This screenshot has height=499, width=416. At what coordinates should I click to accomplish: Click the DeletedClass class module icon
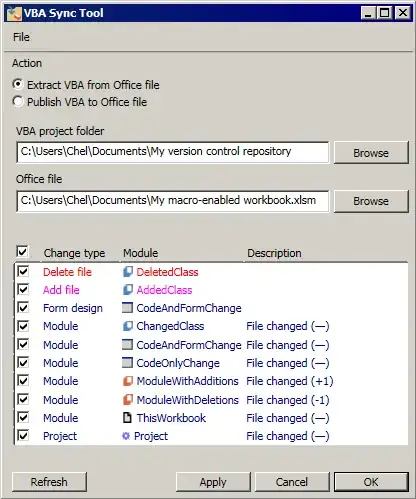127,272
